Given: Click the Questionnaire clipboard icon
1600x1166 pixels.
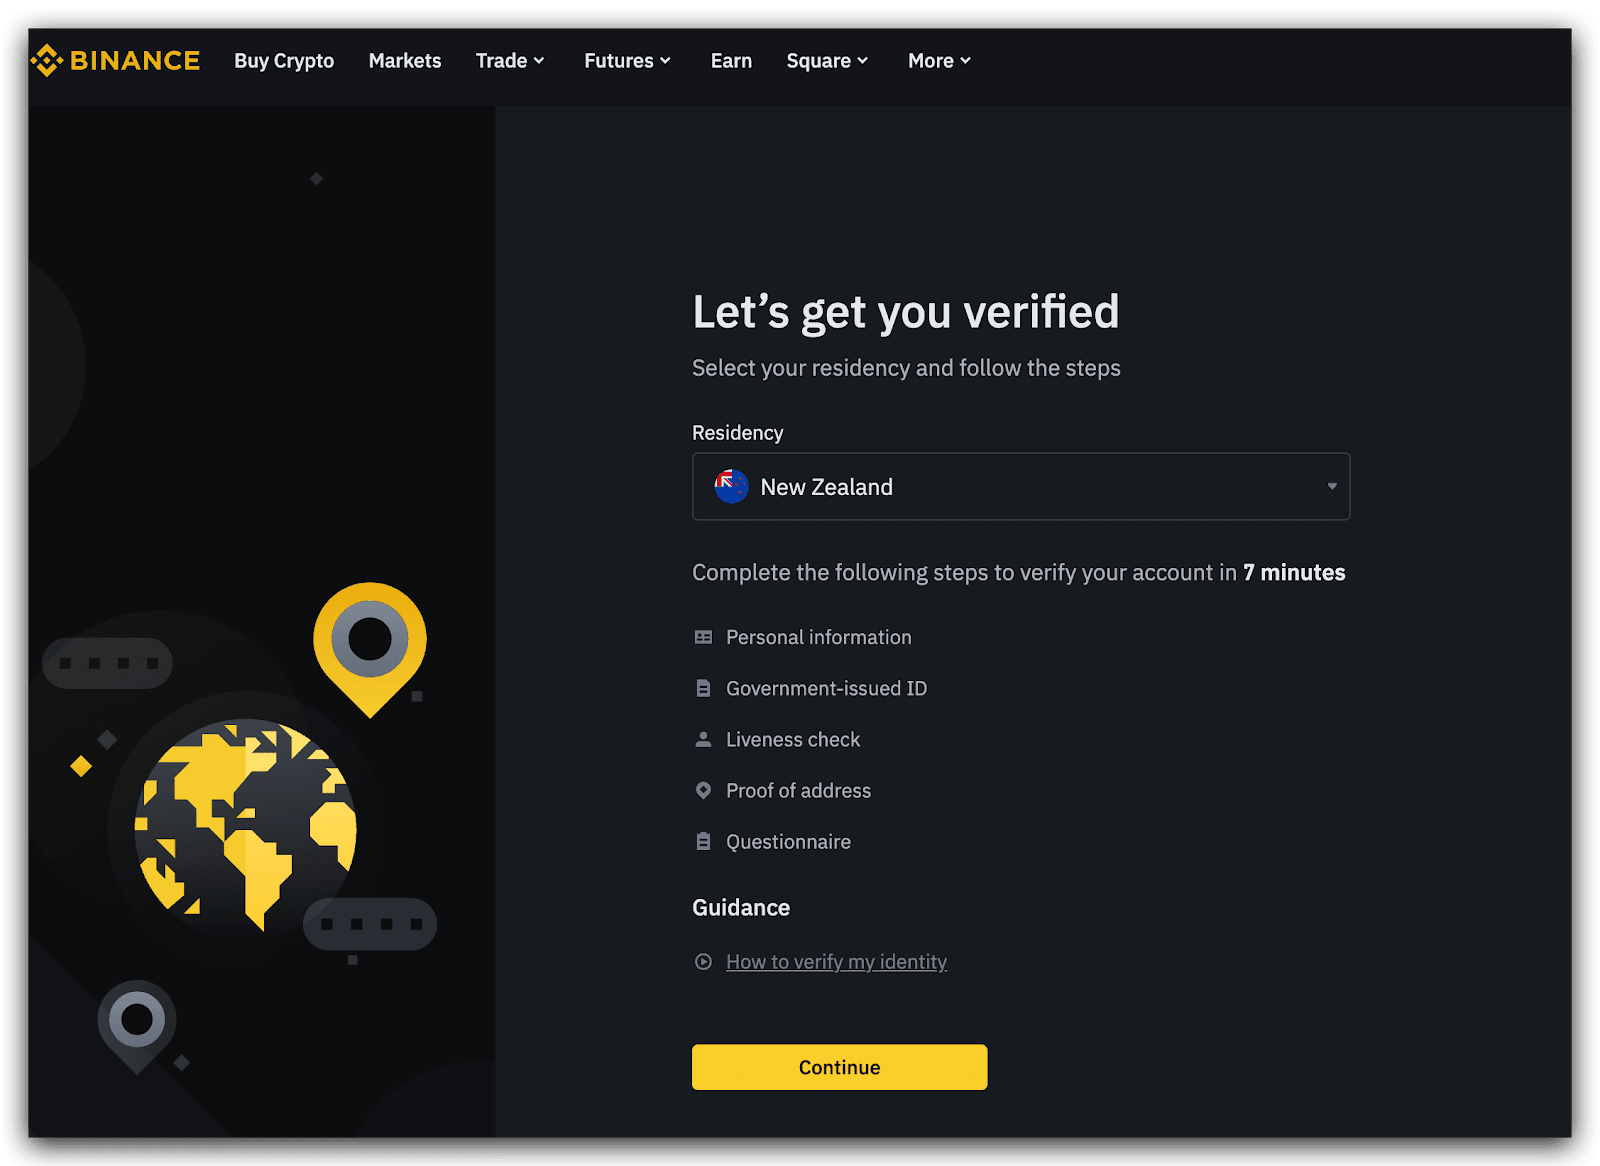Looking at the screenshot, I should click(703, 841).
